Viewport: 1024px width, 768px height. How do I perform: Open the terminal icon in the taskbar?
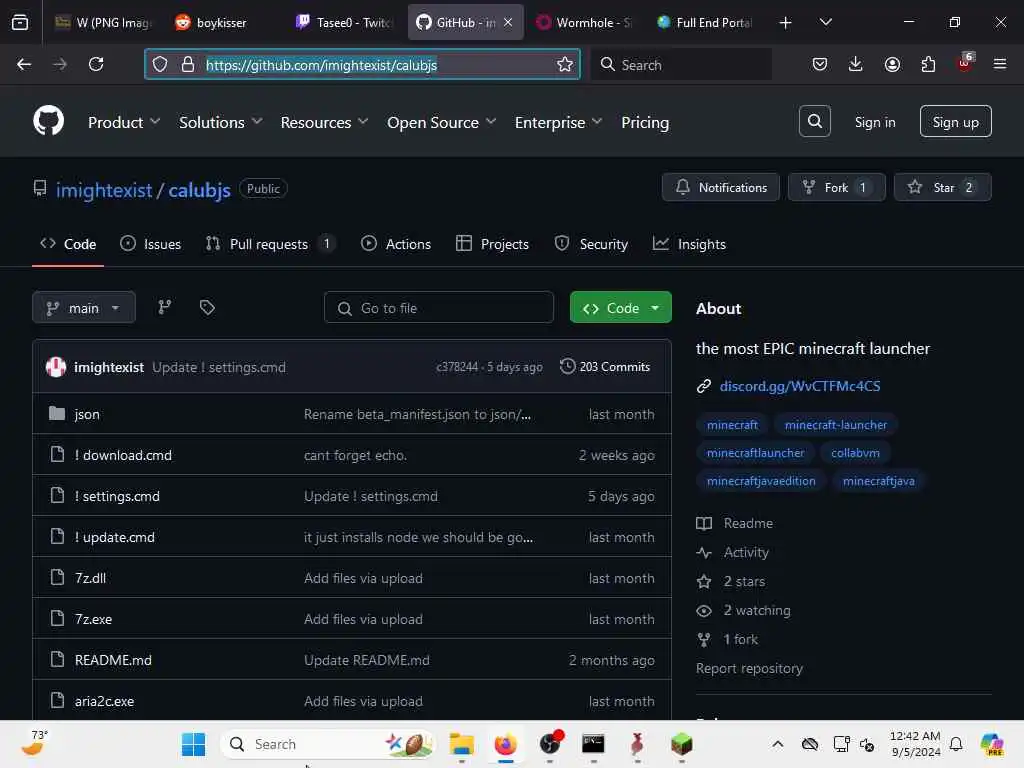point(593,744)
